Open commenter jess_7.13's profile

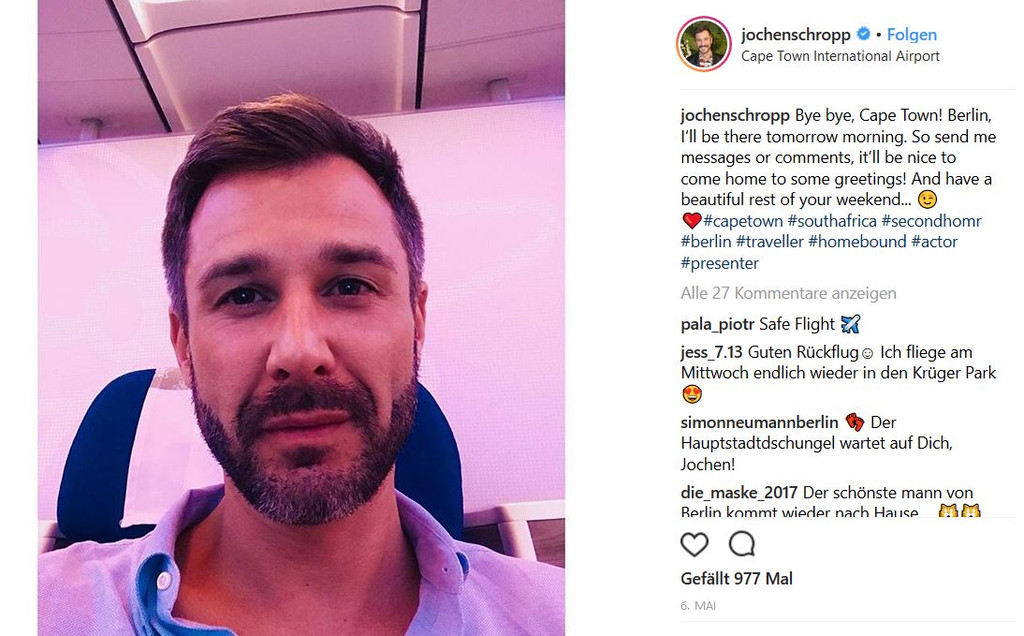[x=711, y=352]
